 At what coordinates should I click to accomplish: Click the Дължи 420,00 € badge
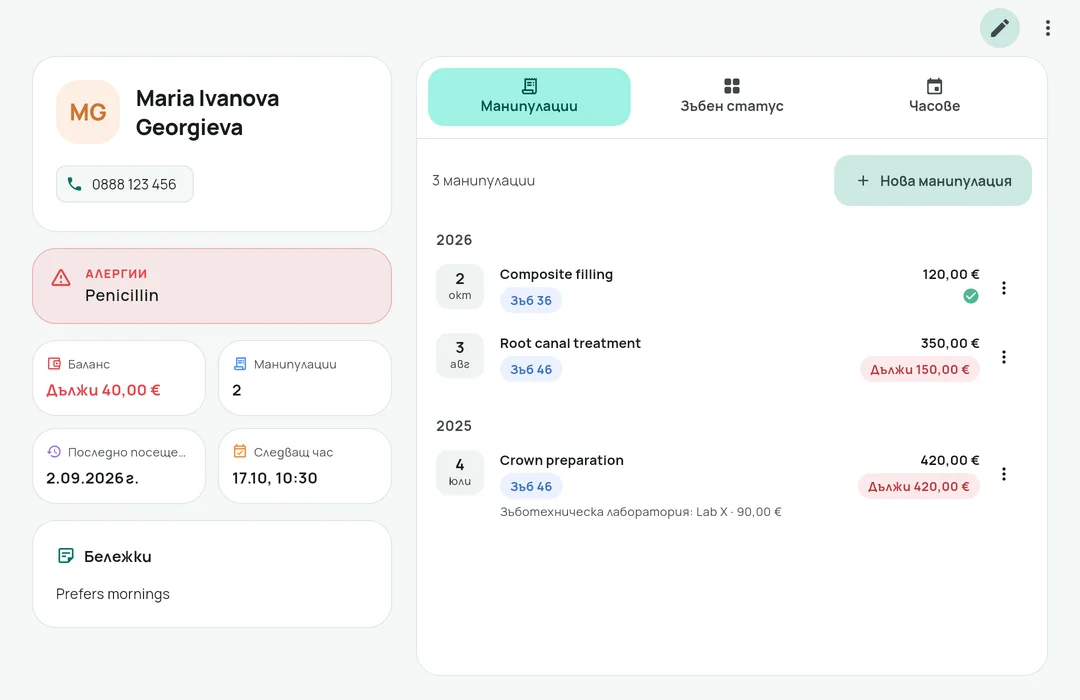pyautogui.click(x=918, y=486)
